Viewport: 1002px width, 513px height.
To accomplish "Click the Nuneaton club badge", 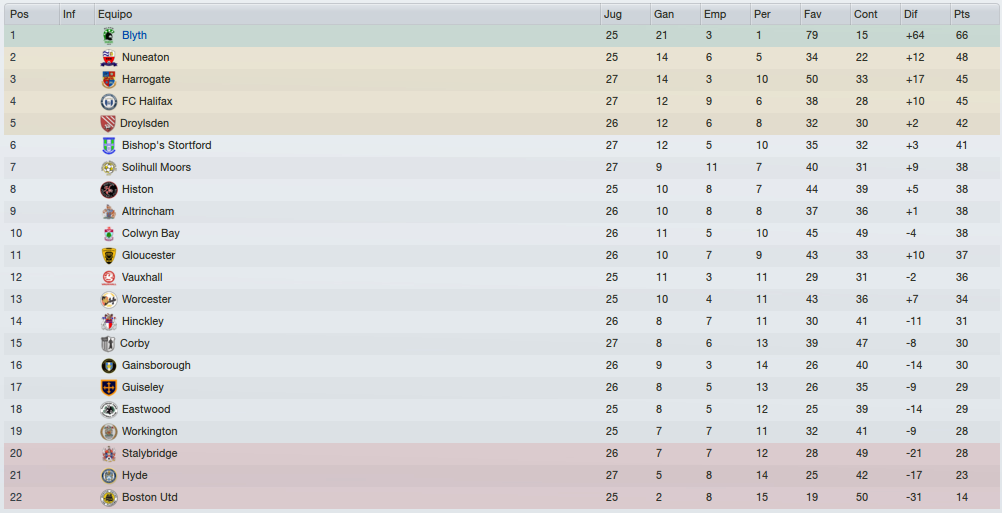I will click(109, 57).
